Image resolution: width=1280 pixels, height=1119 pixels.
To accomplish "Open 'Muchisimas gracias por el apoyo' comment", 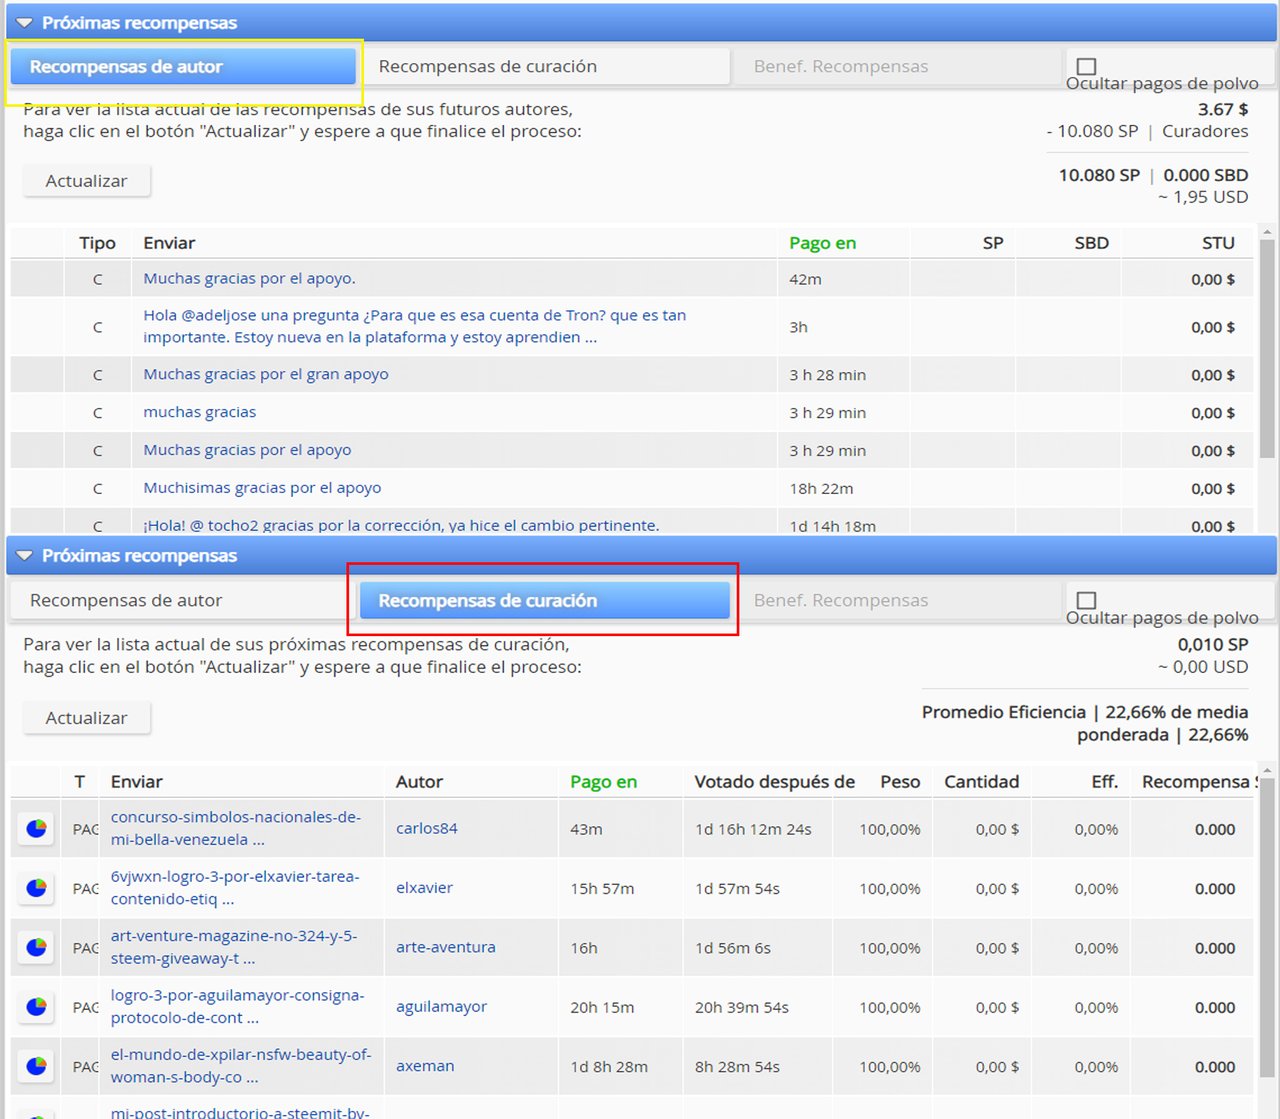I will [x=262, y=488].
